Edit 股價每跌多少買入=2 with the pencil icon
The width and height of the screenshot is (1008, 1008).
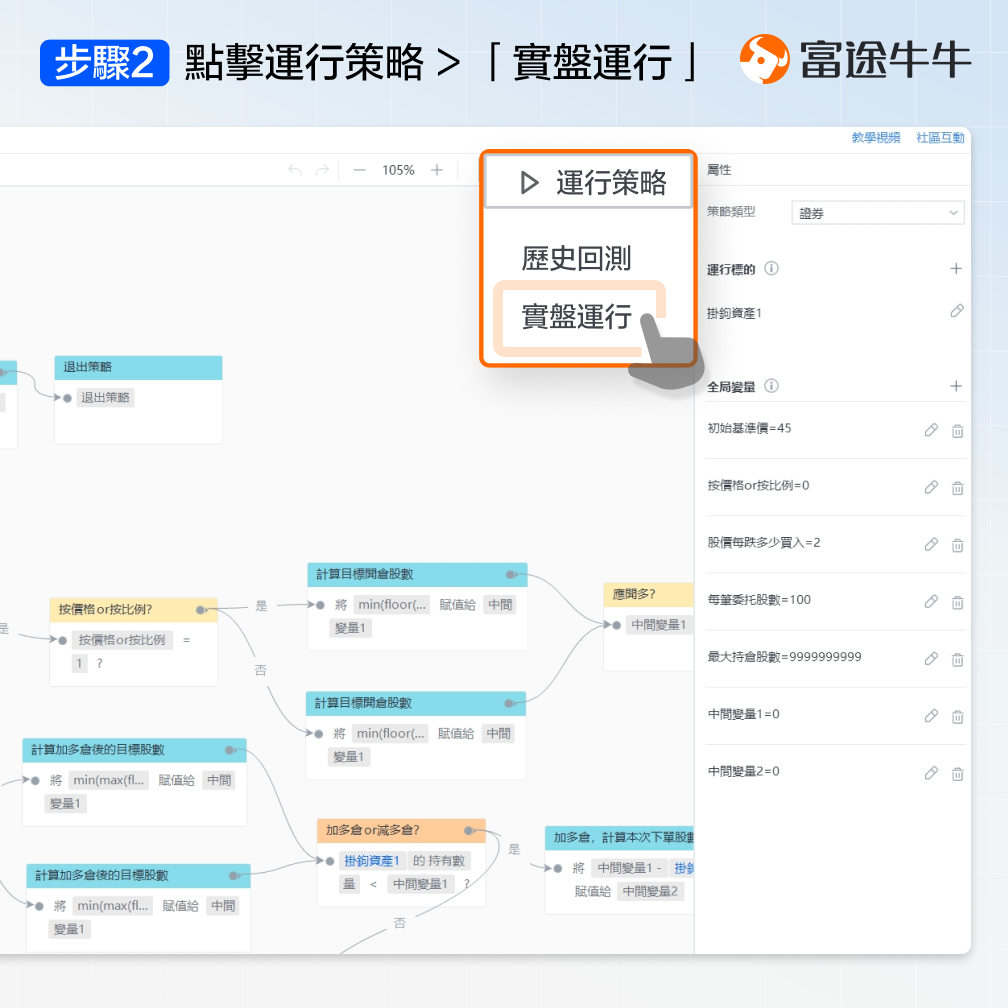pos(931,544)
